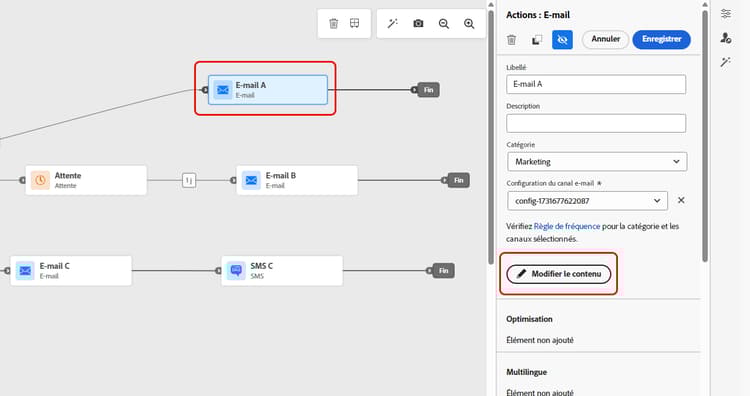Open the profile icon in right rail
Screen dimensions: 750x396
pyautogui.click(x=726, y=38)
